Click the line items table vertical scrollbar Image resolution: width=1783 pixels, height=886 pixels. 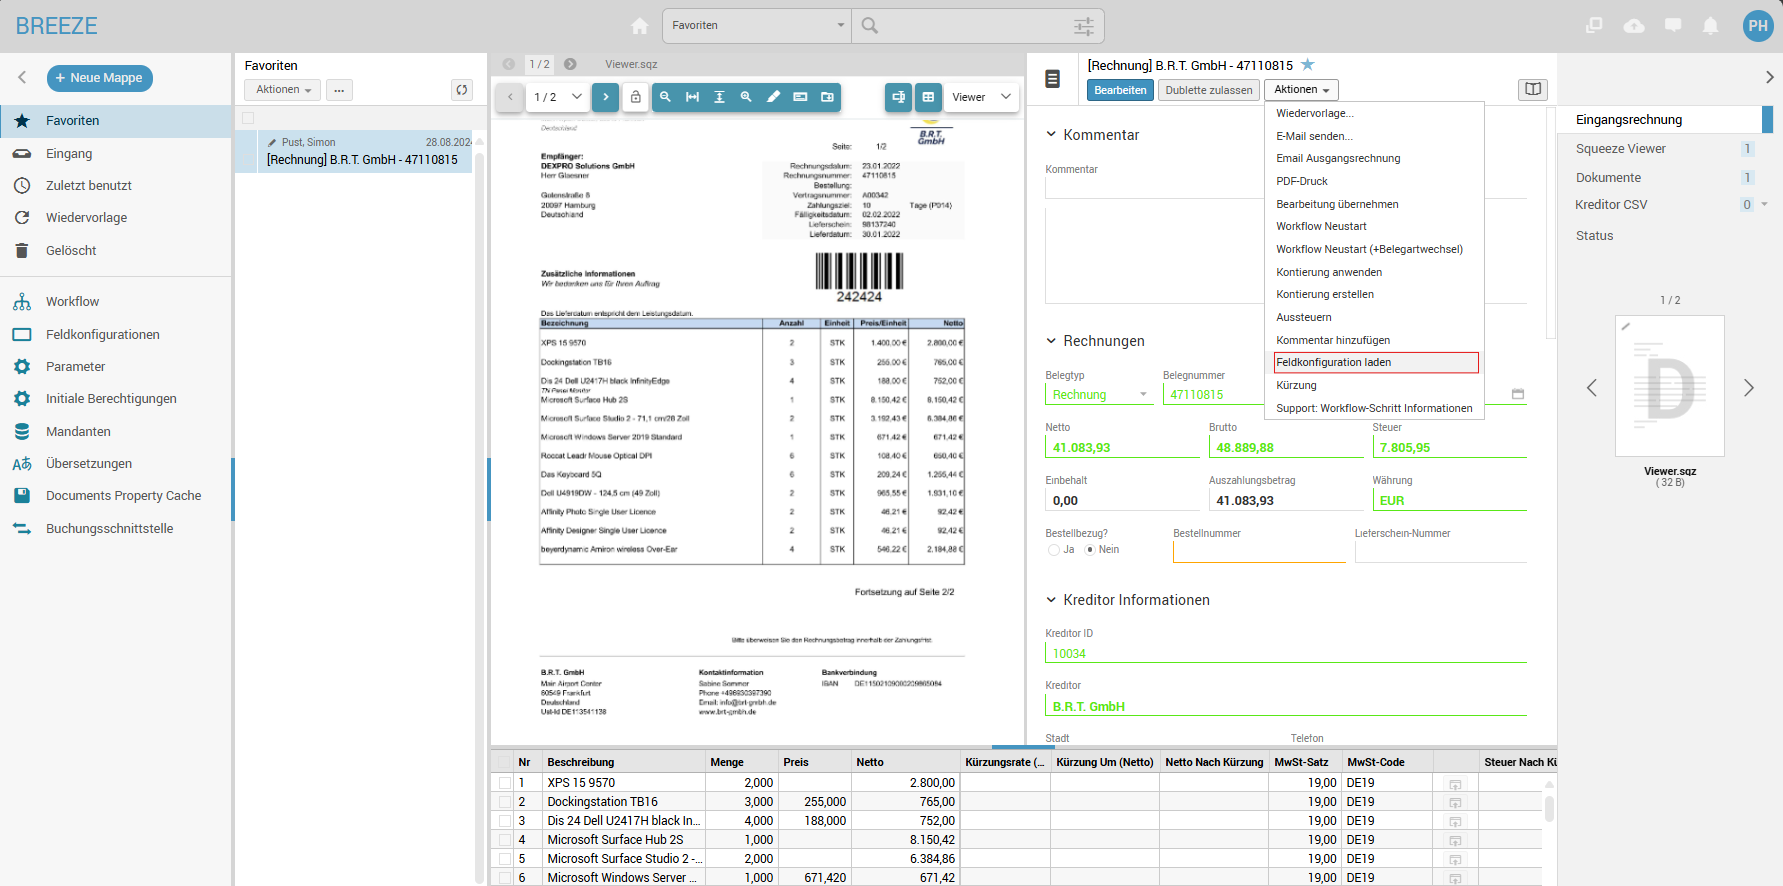[x=1550, y=810]
